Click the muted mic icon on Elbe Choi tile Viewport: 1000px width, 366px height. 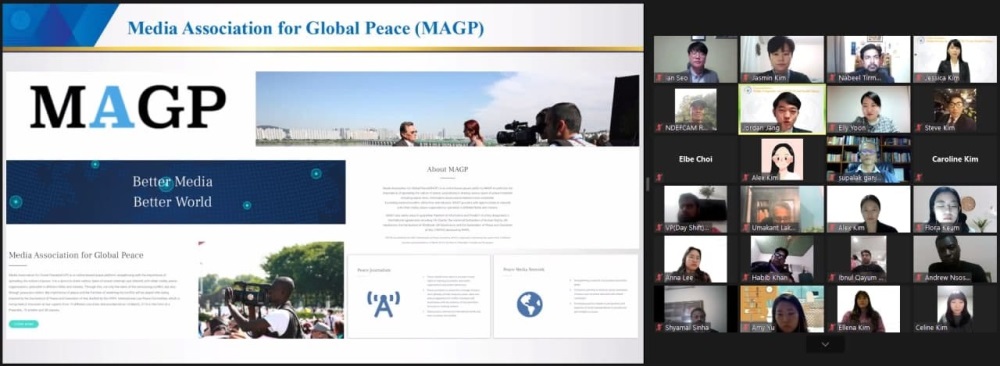[659, 177]
